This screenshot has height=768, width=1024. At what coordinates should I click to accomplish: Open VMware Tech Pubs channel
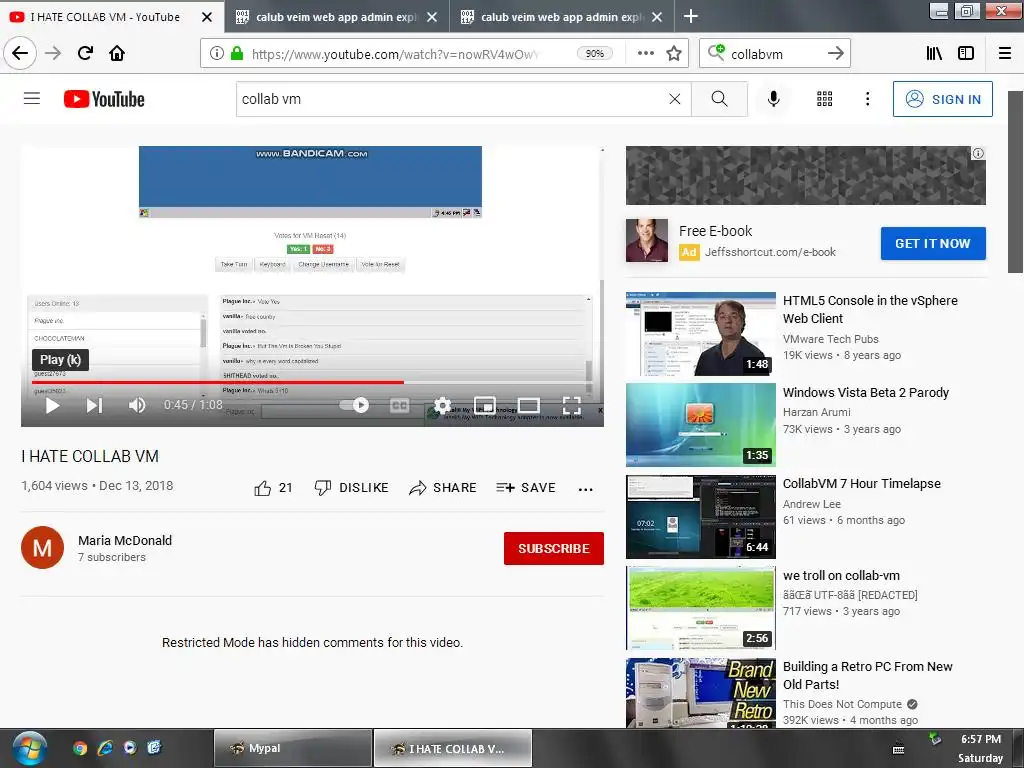coord(831,339)
